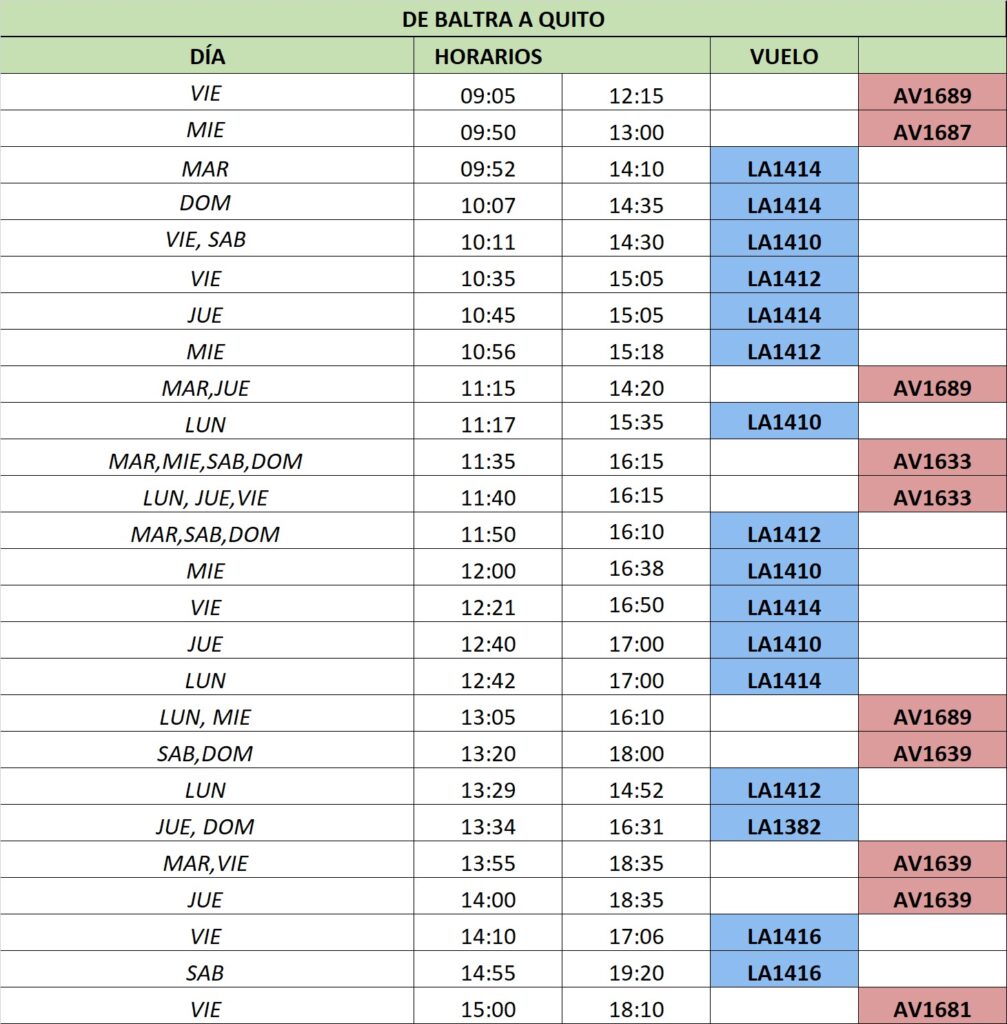Screen dimensions: 1007x1024
Task: Click the AV1681 flight cell
Action: [x=932, y=1009]
